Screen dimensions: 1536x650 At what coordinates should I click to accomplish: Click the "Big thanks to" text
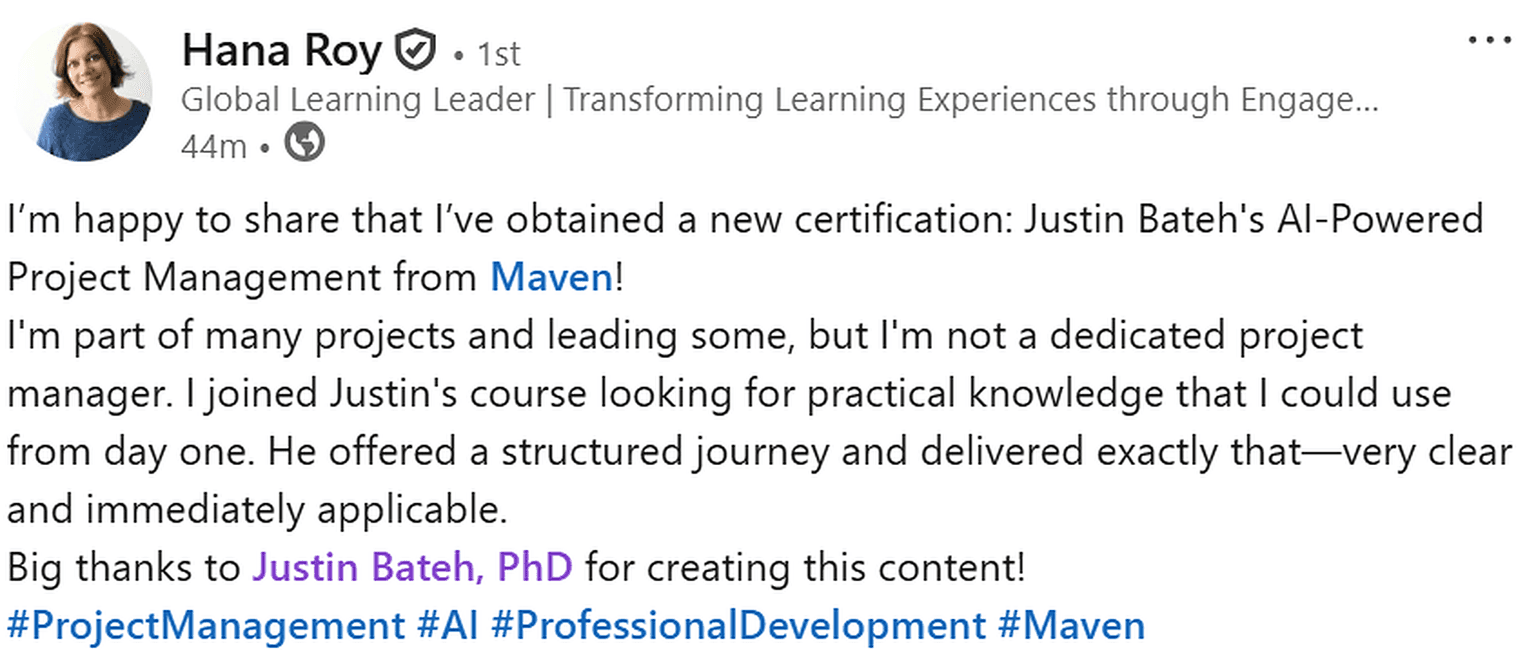tap(124, 568)
